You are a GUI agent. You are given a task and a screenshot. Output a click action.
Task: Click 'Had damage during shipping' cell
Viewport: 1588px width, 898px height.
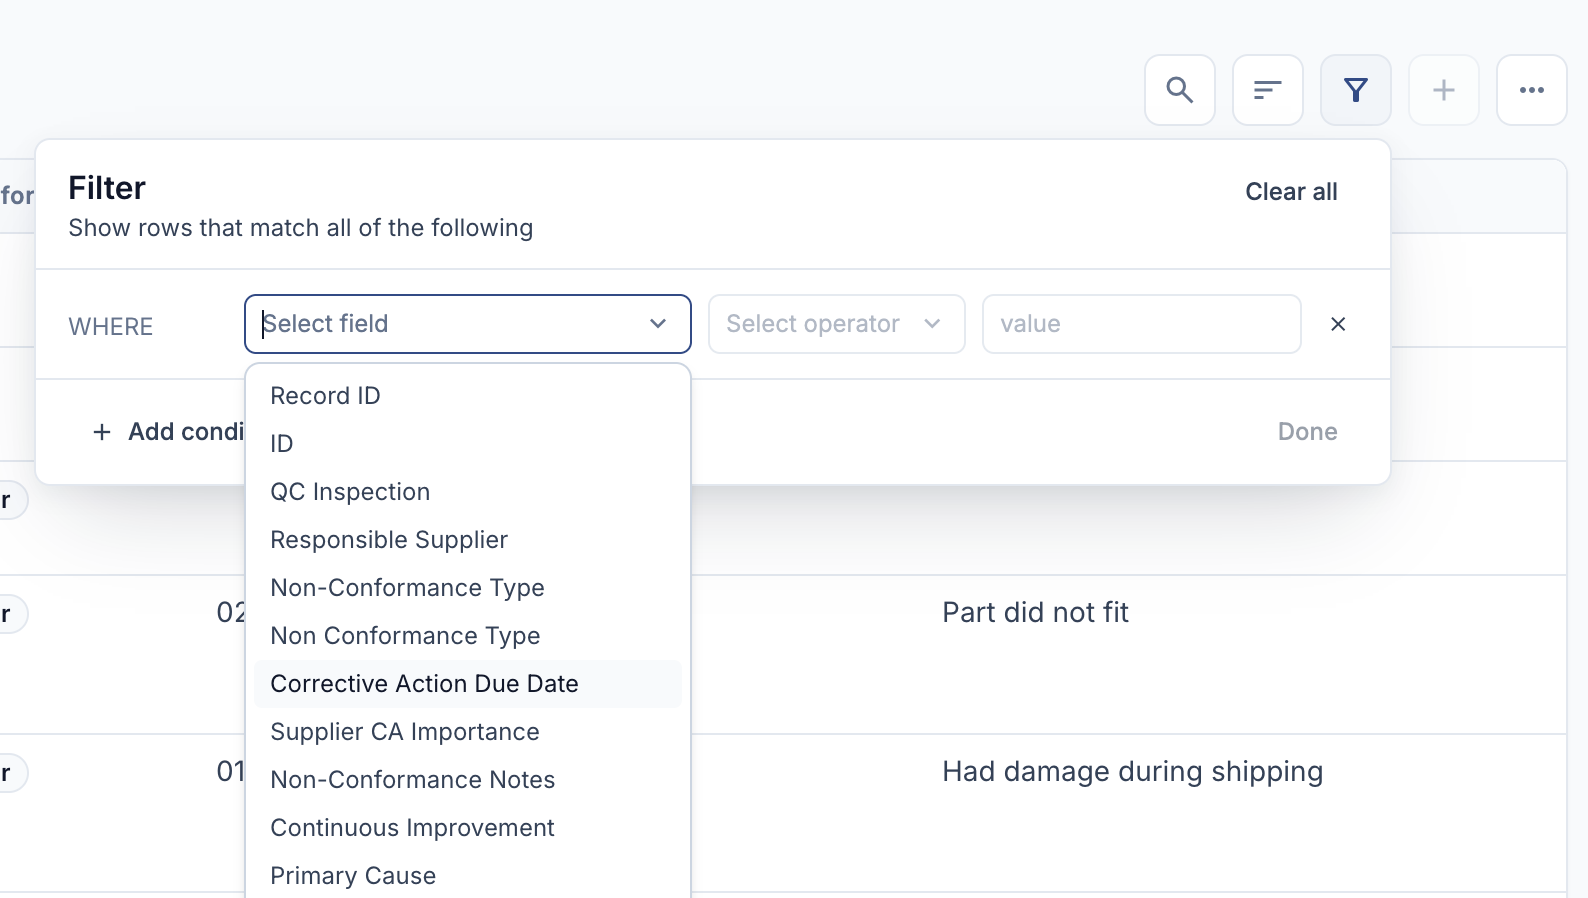point(1132,772)
